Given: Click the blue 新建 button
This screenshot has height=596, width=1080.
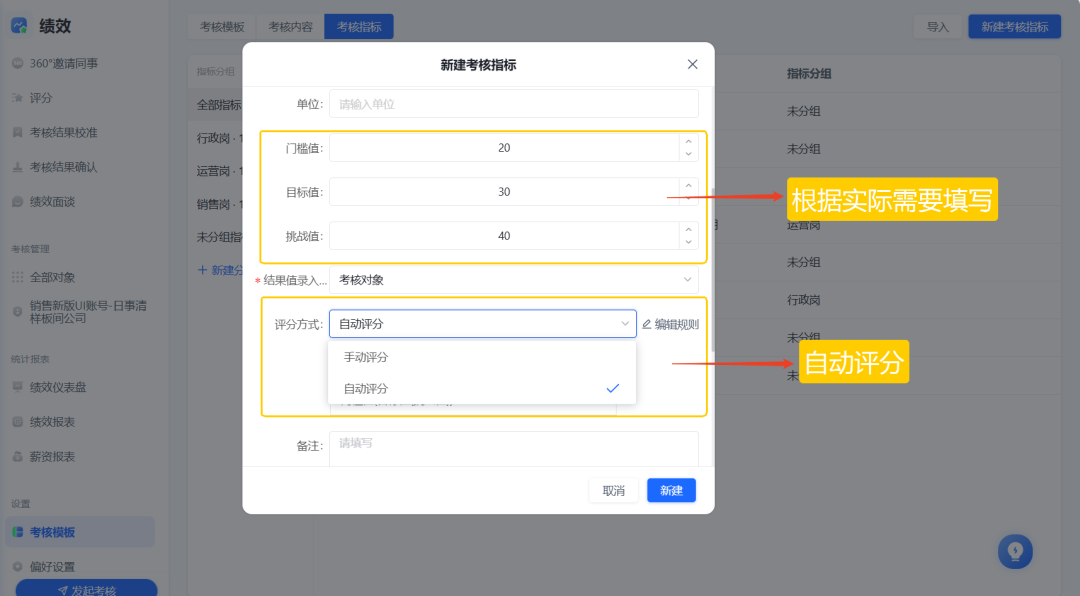Looking at the screenshot, I should click(671, 490).
